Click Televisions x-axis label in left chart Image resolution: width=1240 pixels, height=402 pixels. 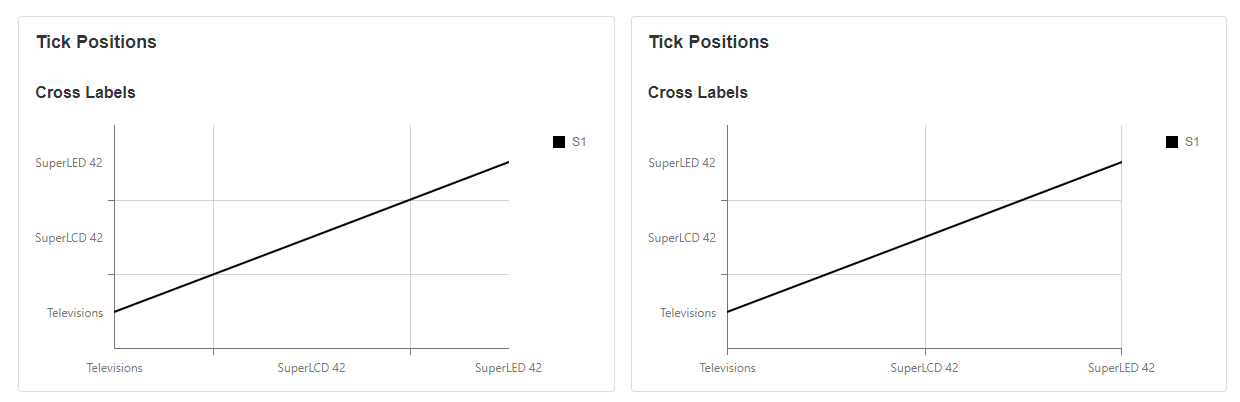(x=114, y=368)
